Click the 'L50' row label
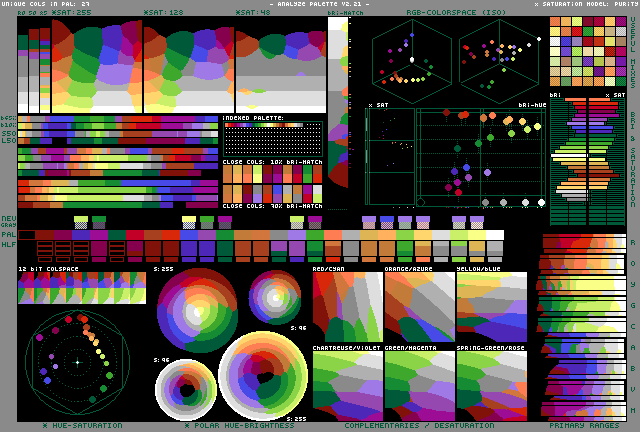 point(9,141)
